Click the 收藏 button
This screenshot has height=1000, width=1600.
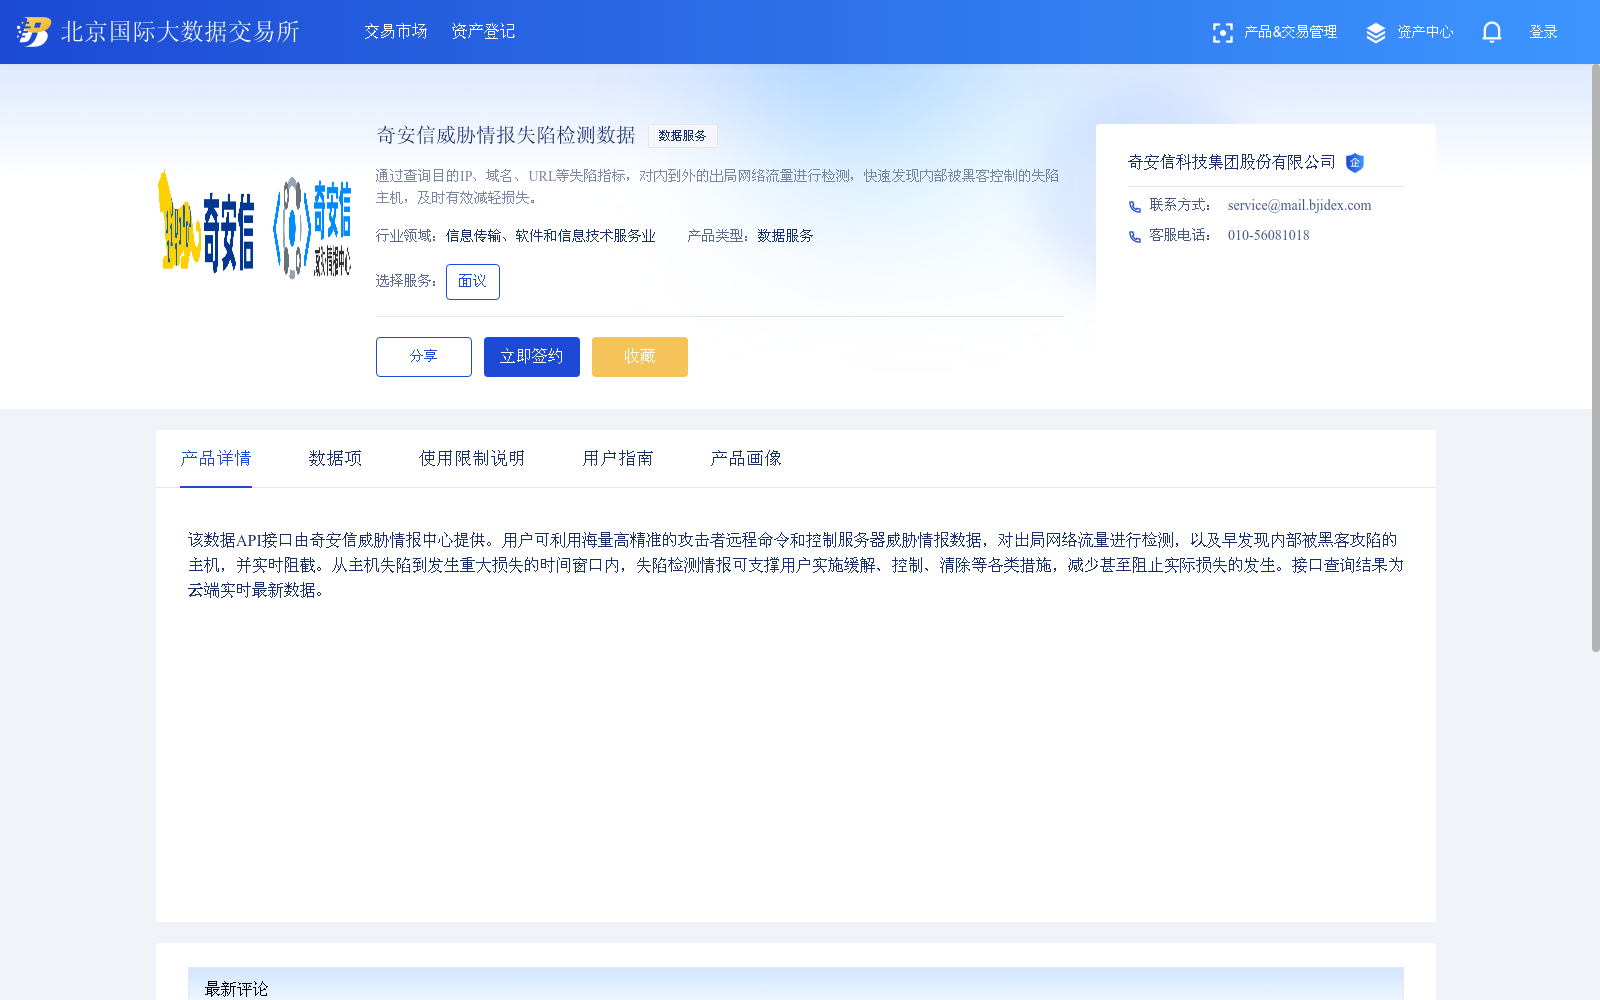[x=640, y=357]
